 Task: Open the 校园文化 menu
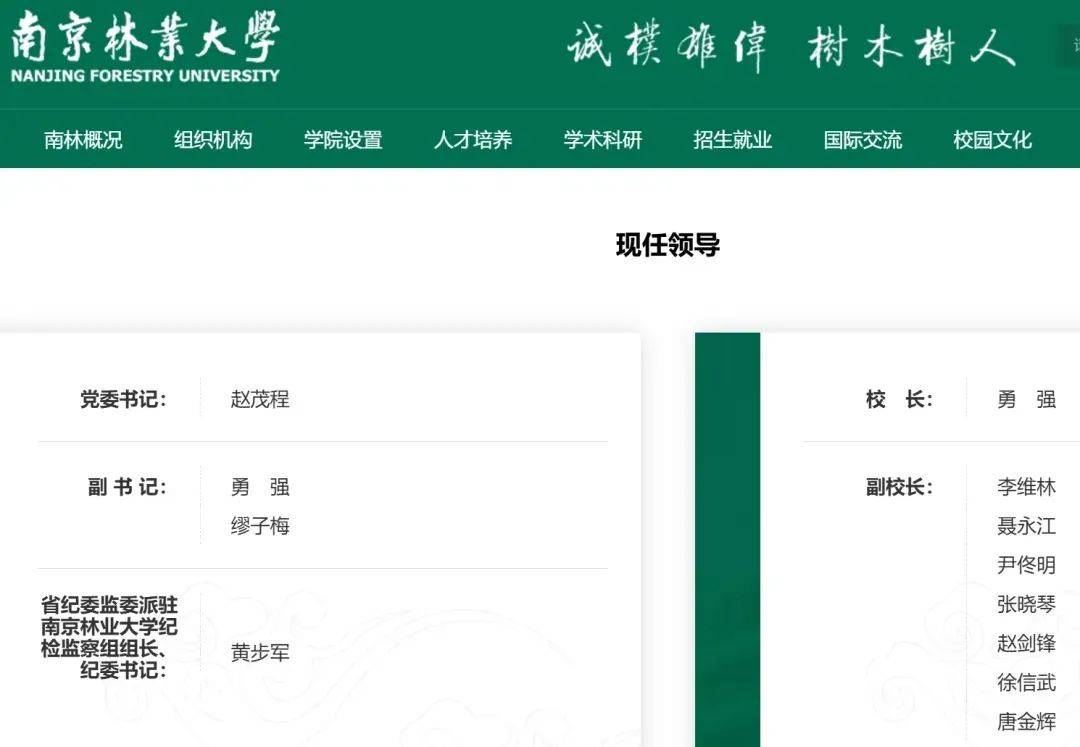(993, 140)
